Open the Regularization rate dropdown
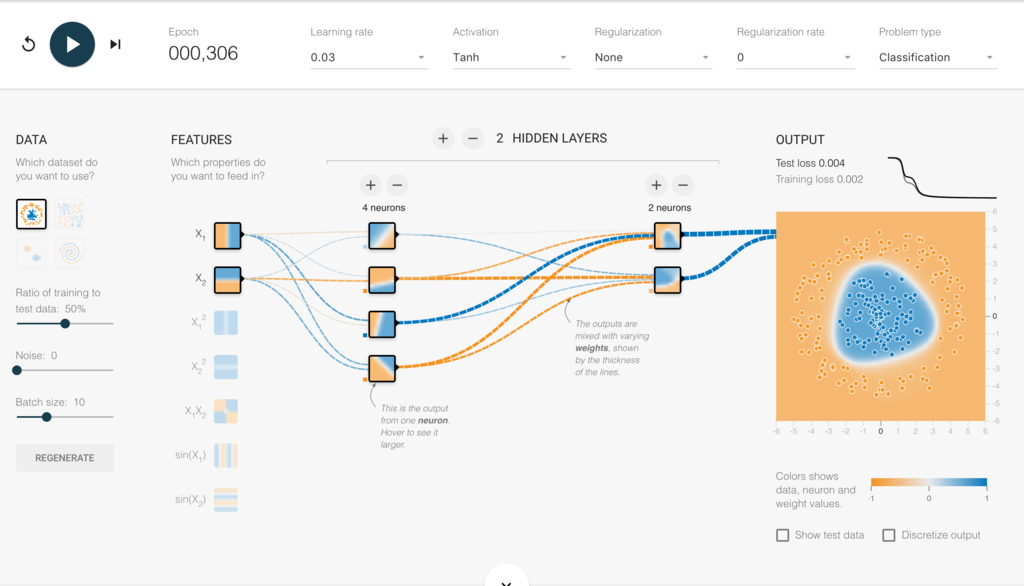The height and width of the screenshot is (586, 1024). tap(795, 57)
